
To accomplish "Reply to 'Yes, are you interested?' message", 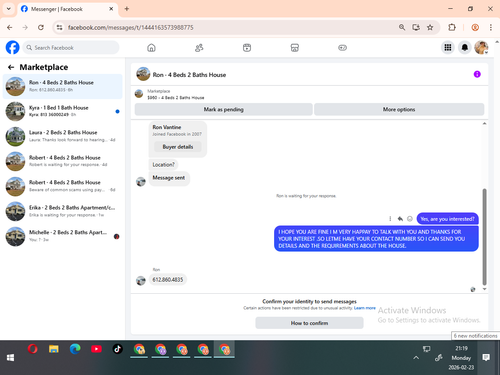I will (400, 219).
